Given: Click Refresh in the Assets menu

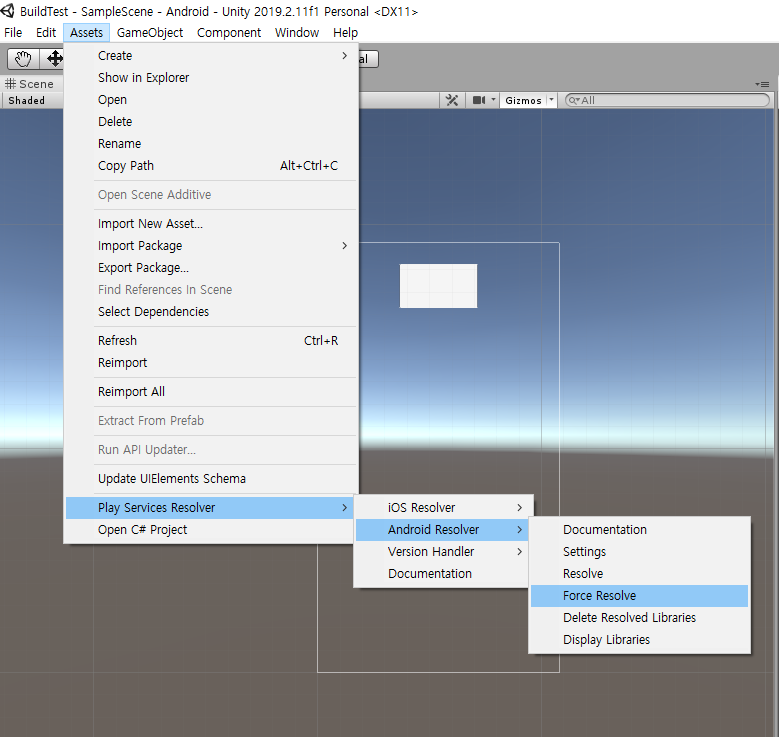Looking at the screenshot, I should pyautogui.click(x=211, y=340).
